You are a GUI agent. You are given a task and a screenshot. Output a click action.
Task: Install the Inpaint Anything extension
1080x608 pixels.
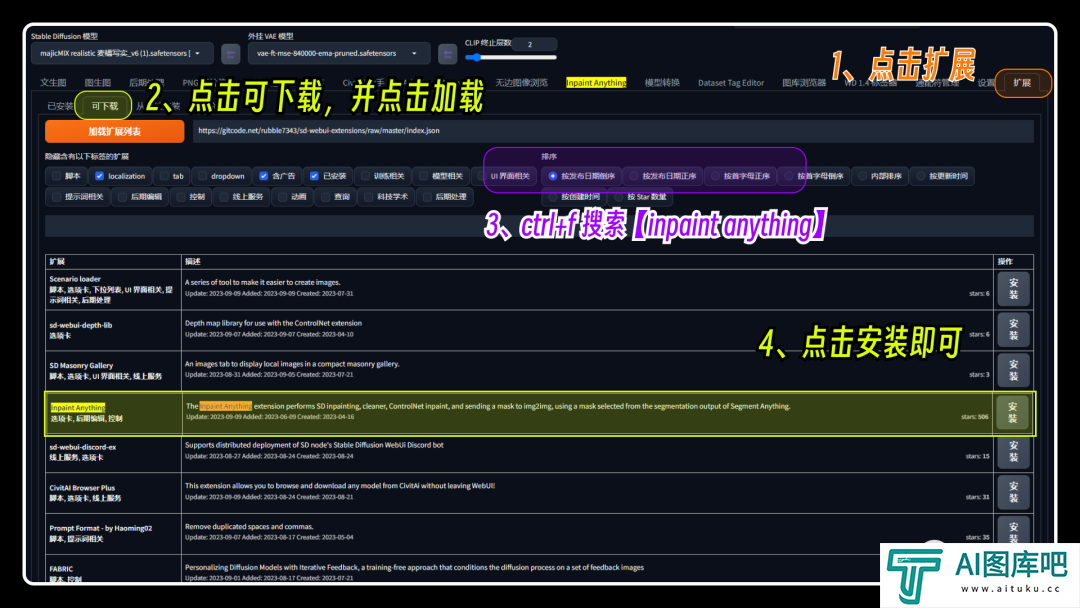tap(1012, 412)
